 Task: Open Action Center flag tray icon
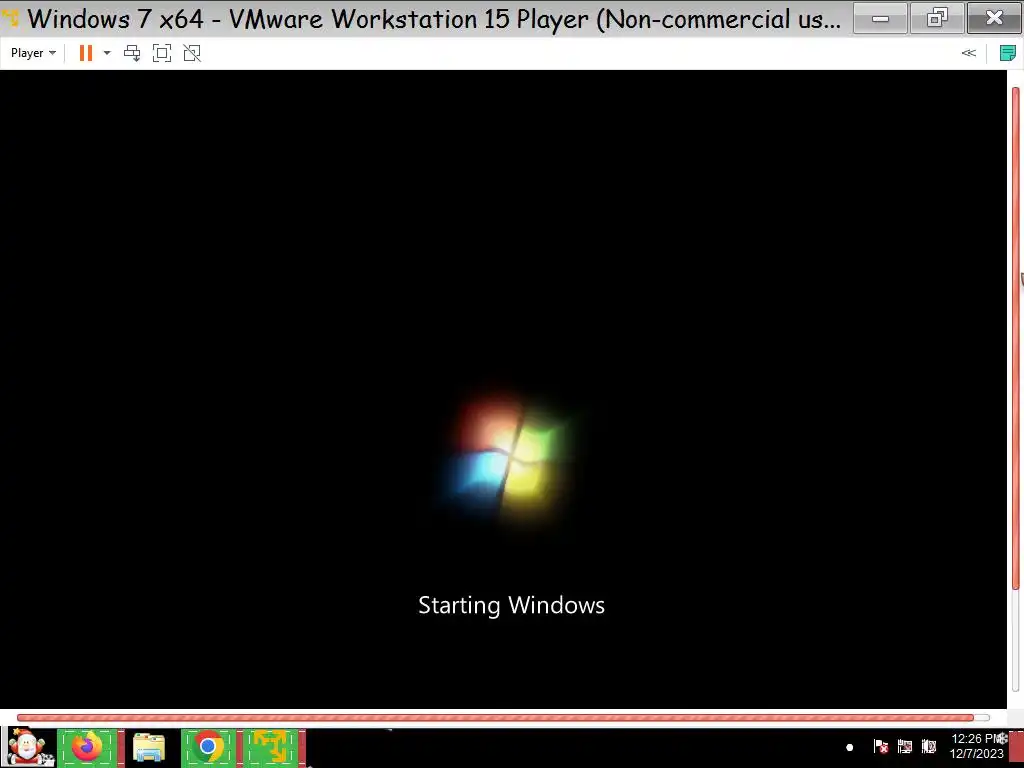coord(880,746)
